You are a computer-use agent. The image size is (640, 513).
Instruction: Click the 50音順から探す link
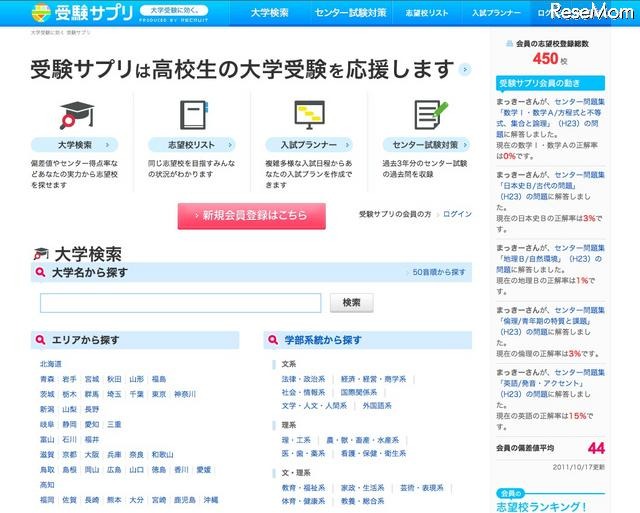[439, 272]
